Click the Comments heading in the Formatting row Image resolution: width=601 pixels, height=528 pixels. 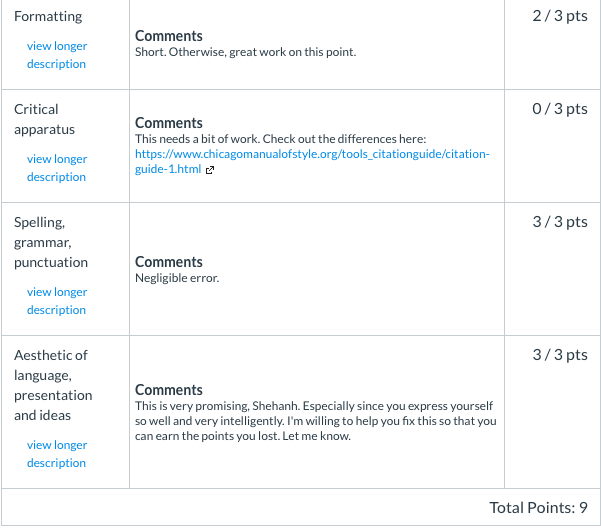[x=169, y=36]
